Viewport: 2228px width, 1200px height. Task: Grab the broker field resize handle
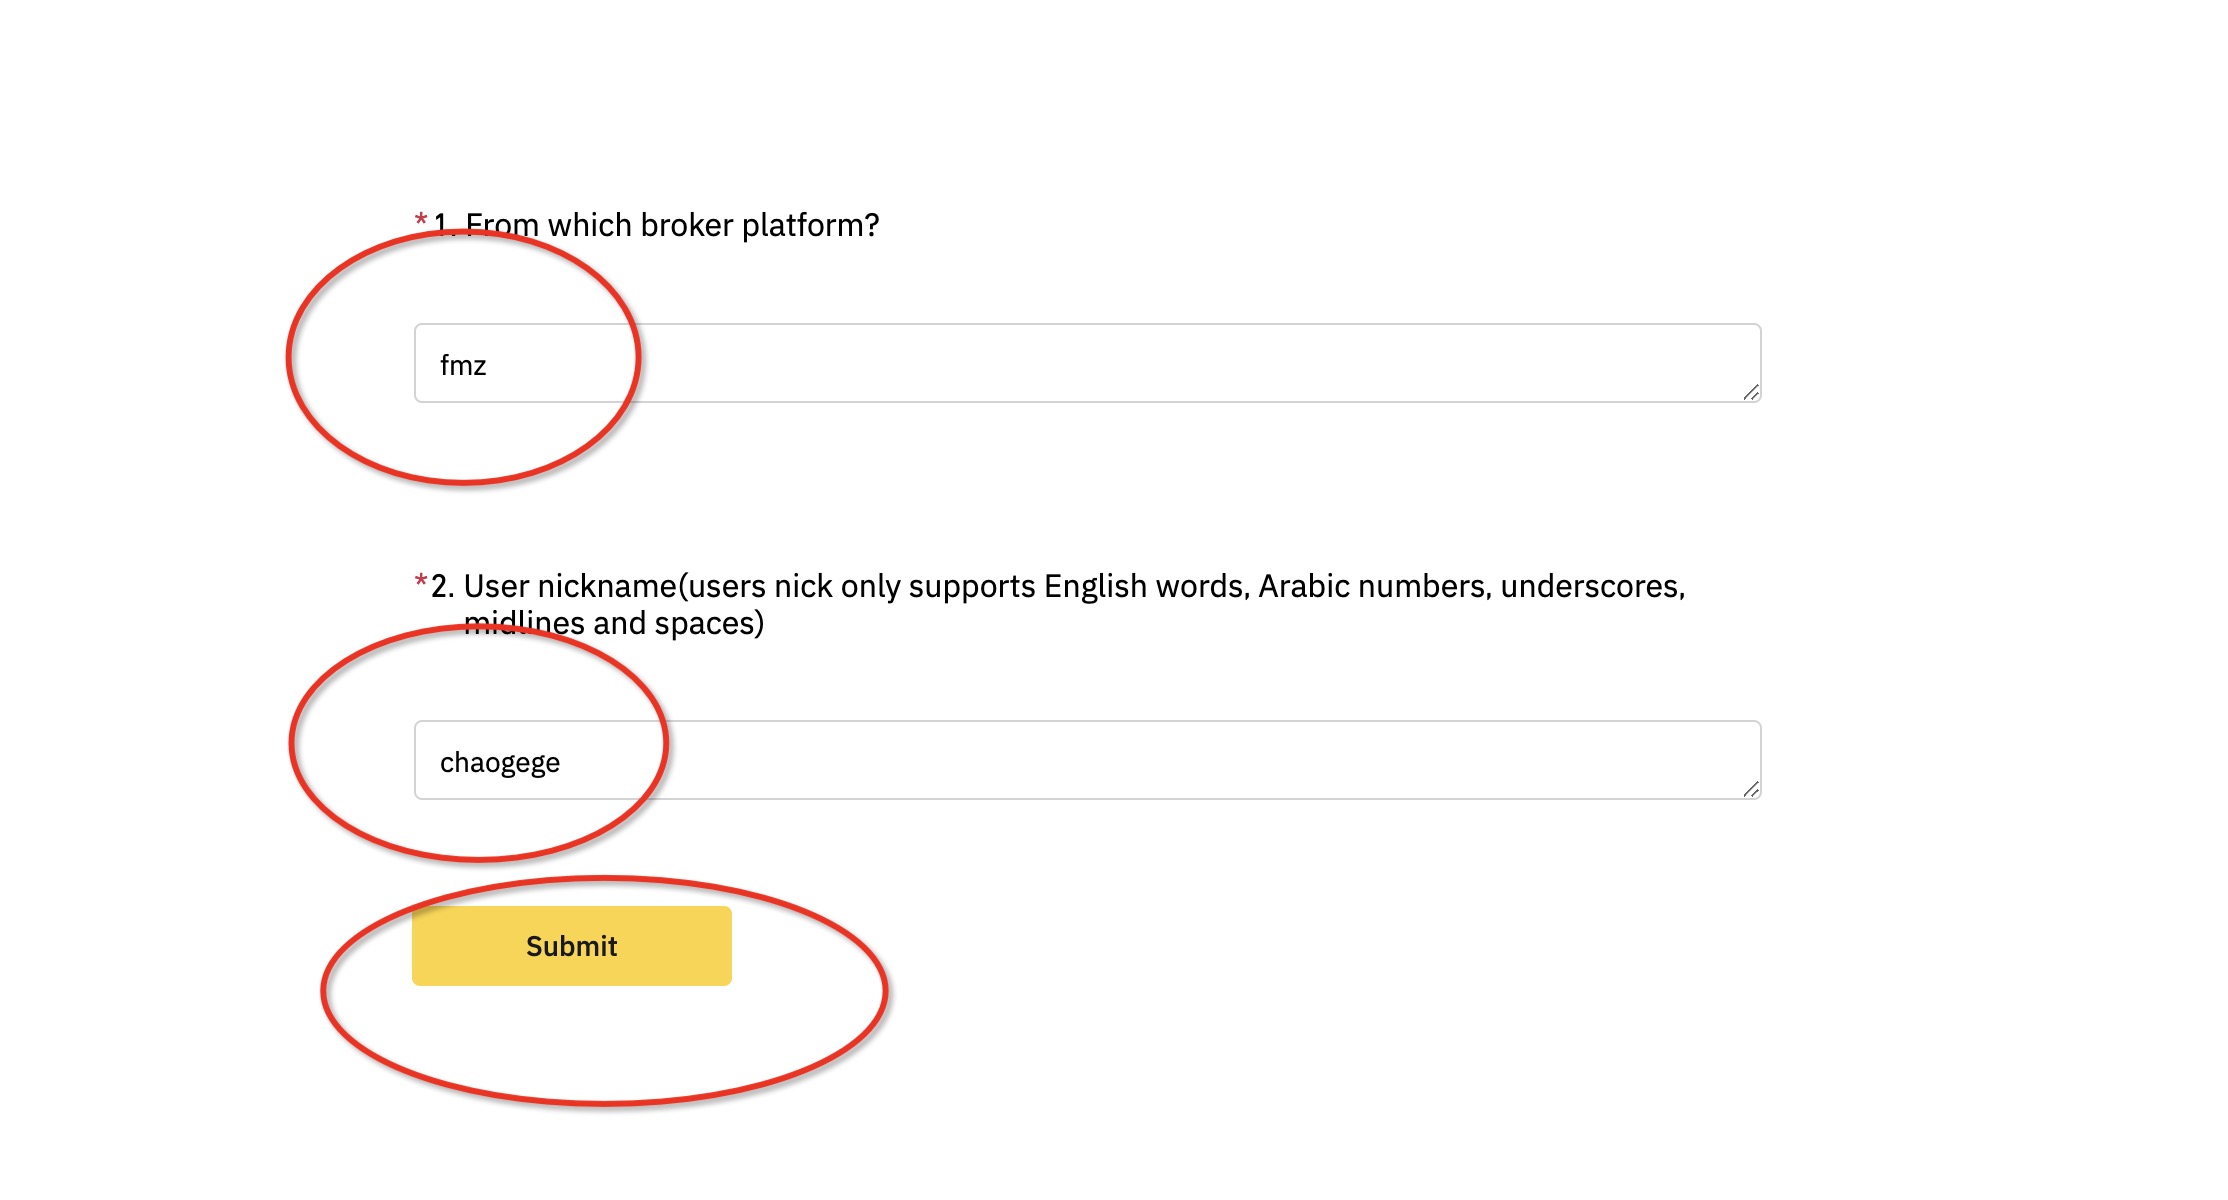[x=1750, y=392]
